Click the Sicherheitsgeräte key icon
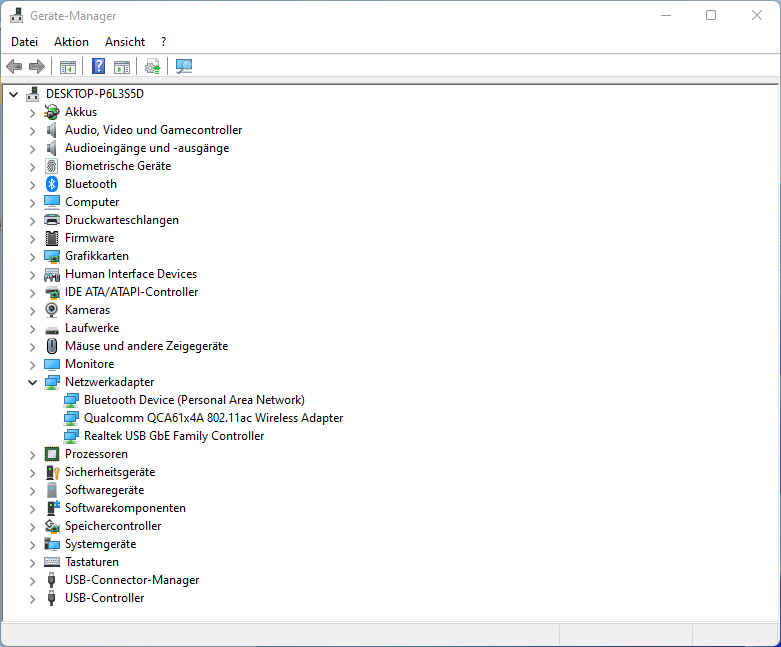 pyautogui.click(x=52, y=472)
